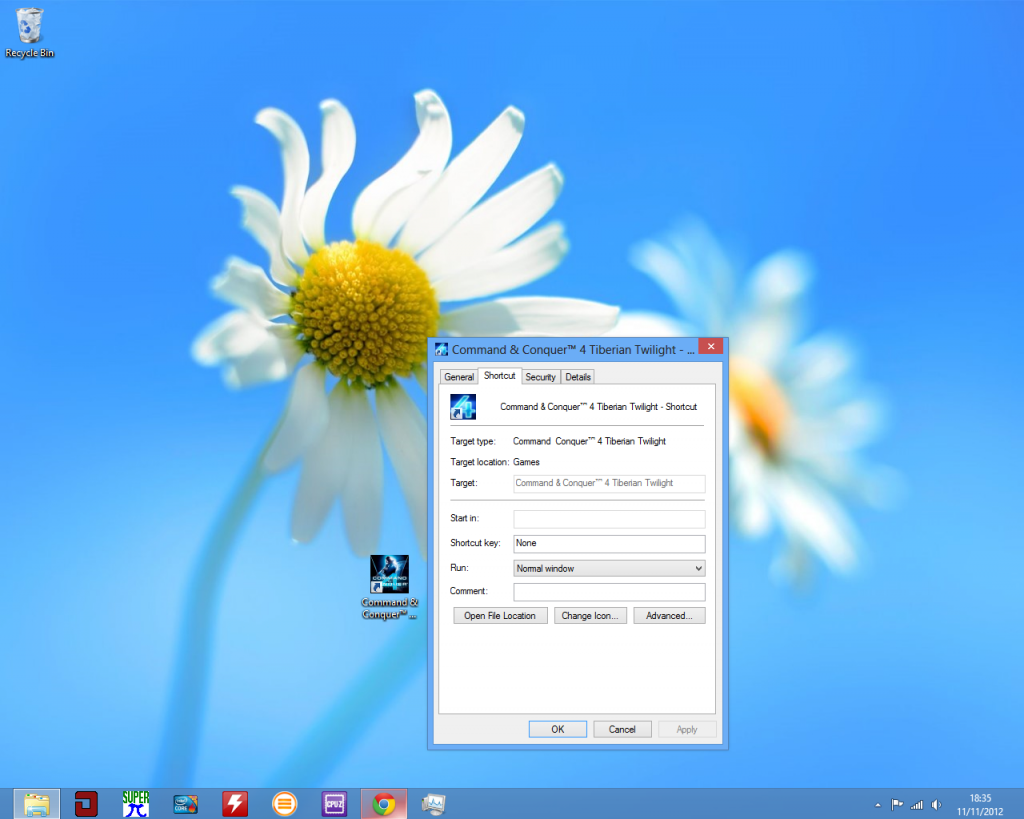Launch the red lightning bolt app on taskbar
The image size is (1024, 819).
[x=235, y=804]
